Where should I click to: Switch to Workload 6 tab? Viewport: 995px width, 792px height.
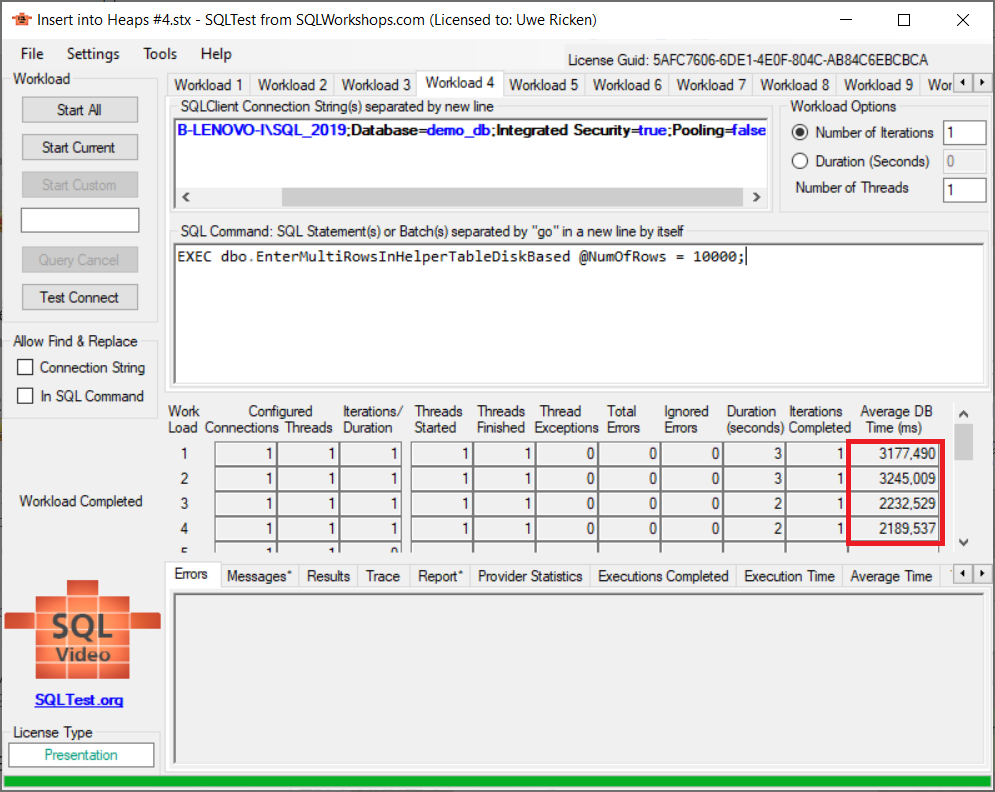[x=627, y=85]
